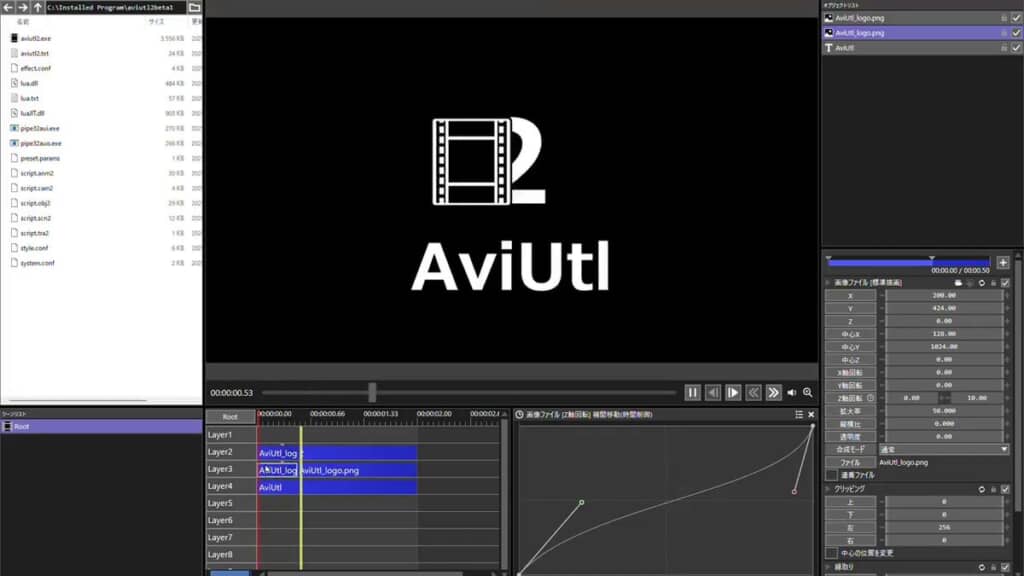Click the clock icon in curve editor header
Image resolution: width=1024 pixels, height=576 pixels.
pos(519,415)
